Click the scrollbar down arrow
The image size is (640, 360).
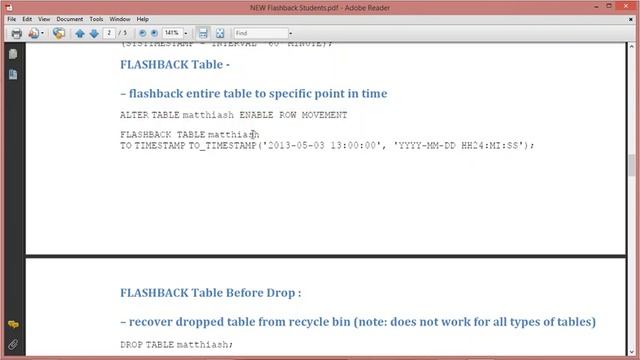[x=632, y=352]
